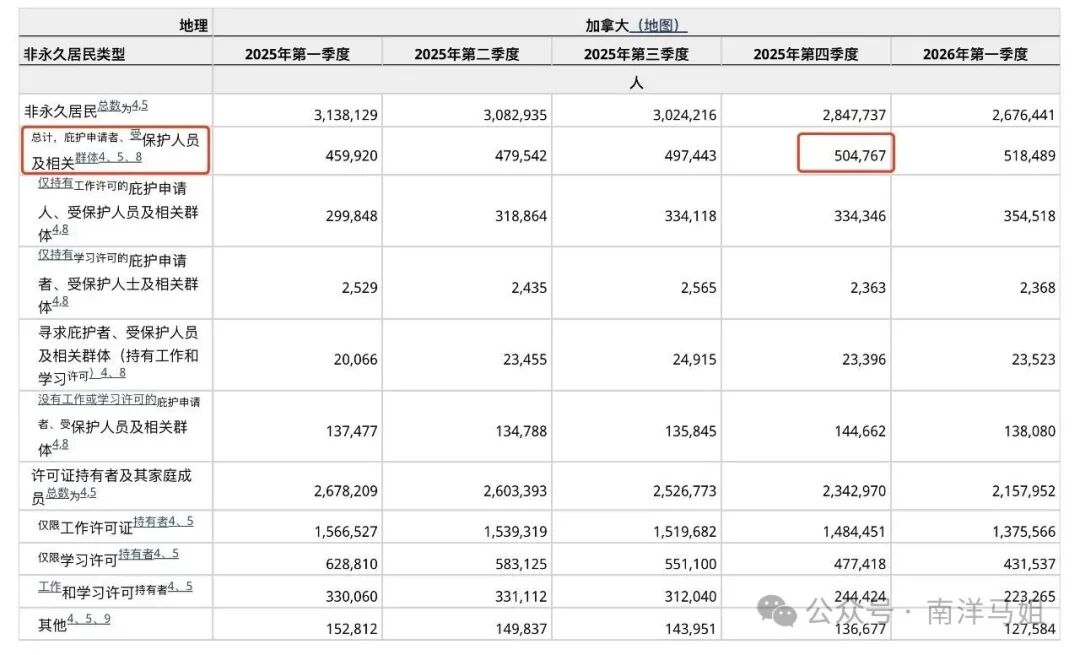Select cell value 2,847,737

coord(854,115)
